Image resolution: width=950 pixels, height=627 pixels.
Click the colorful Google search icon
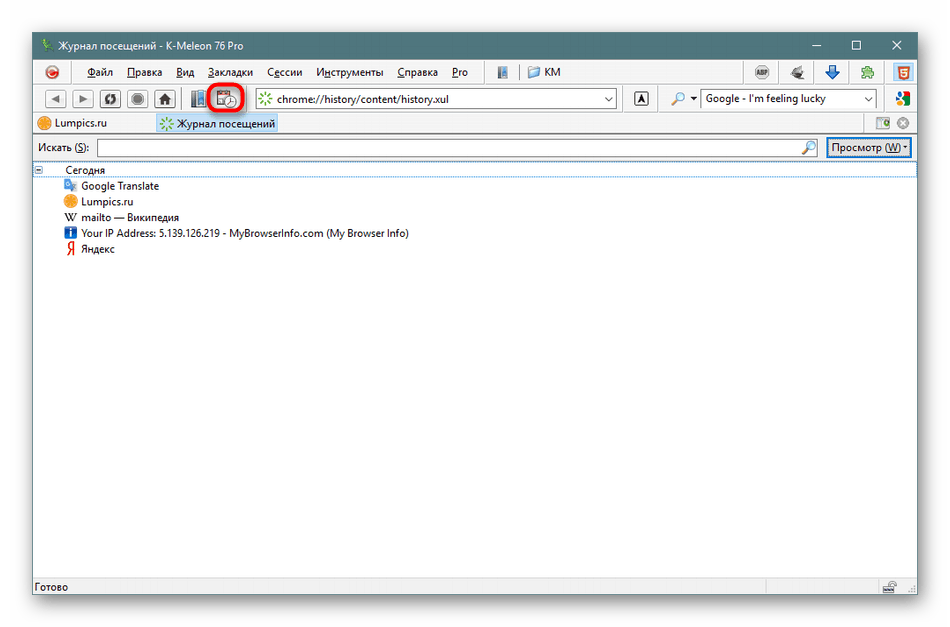point(903,99)
